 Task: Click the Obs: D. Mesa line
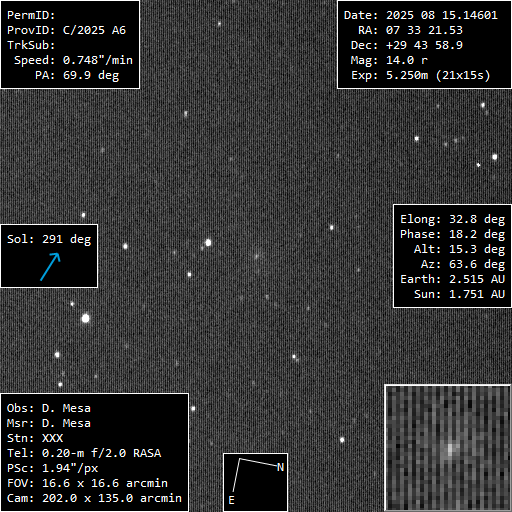point(49,408)
